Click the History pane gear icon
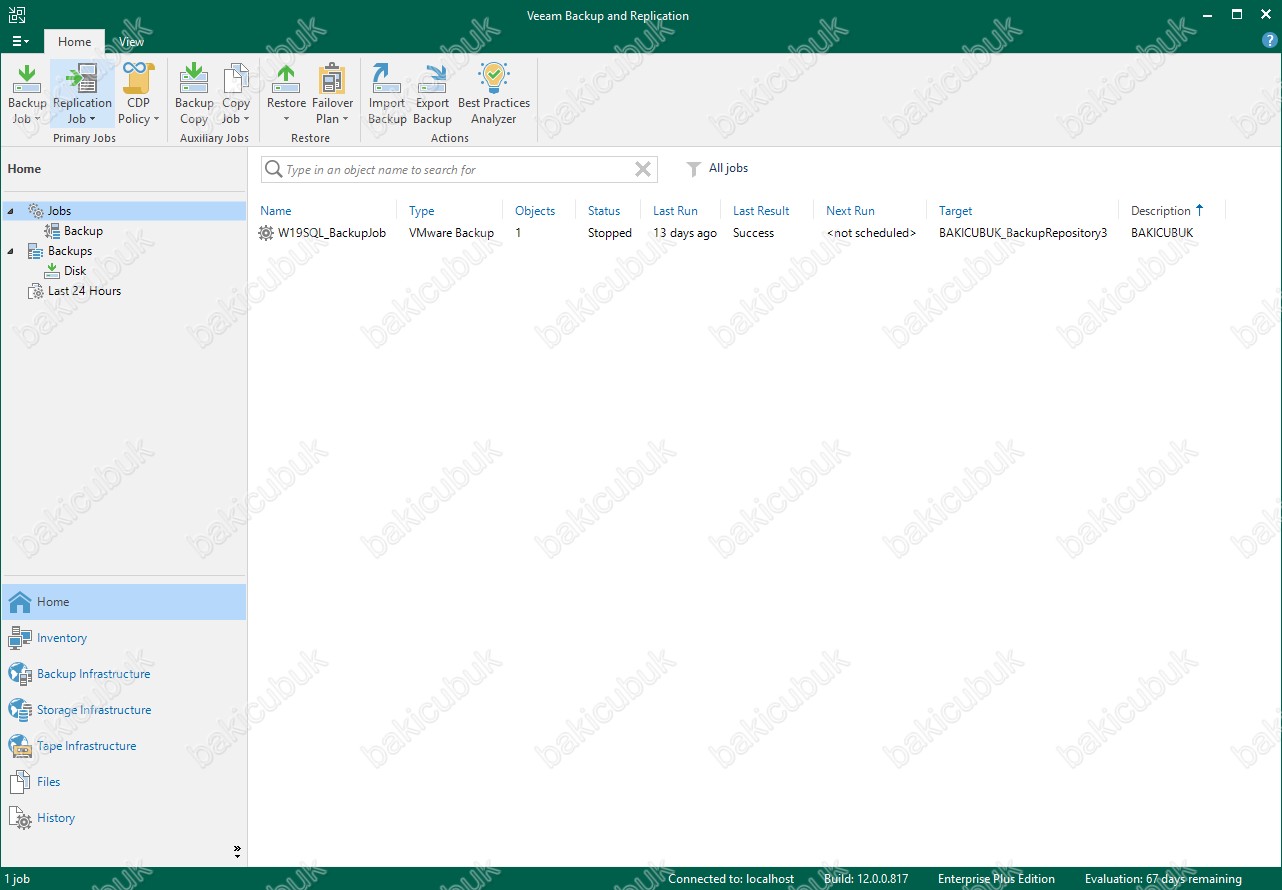This screenshot has width=1282, height=890. [x=20, y=818]
